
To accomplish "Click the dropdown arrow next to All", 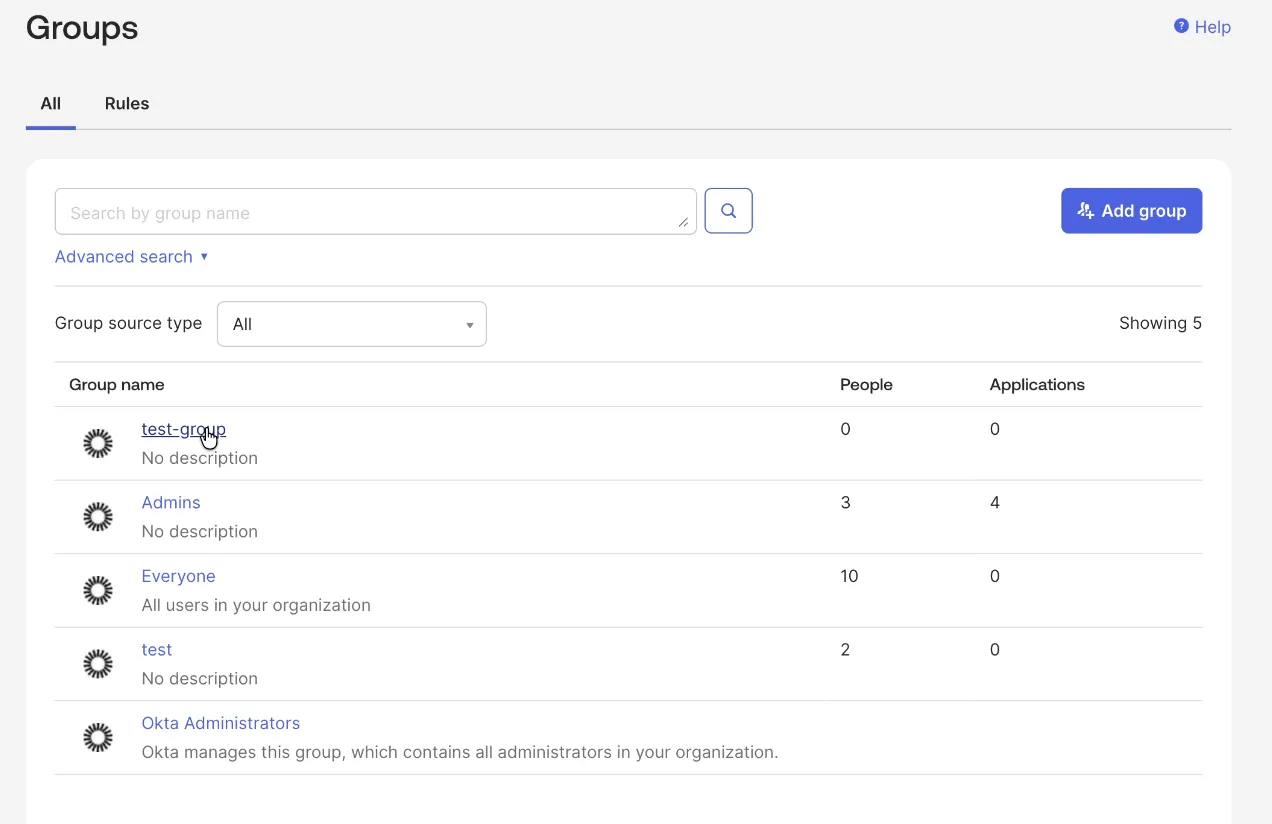I will 470,325.
